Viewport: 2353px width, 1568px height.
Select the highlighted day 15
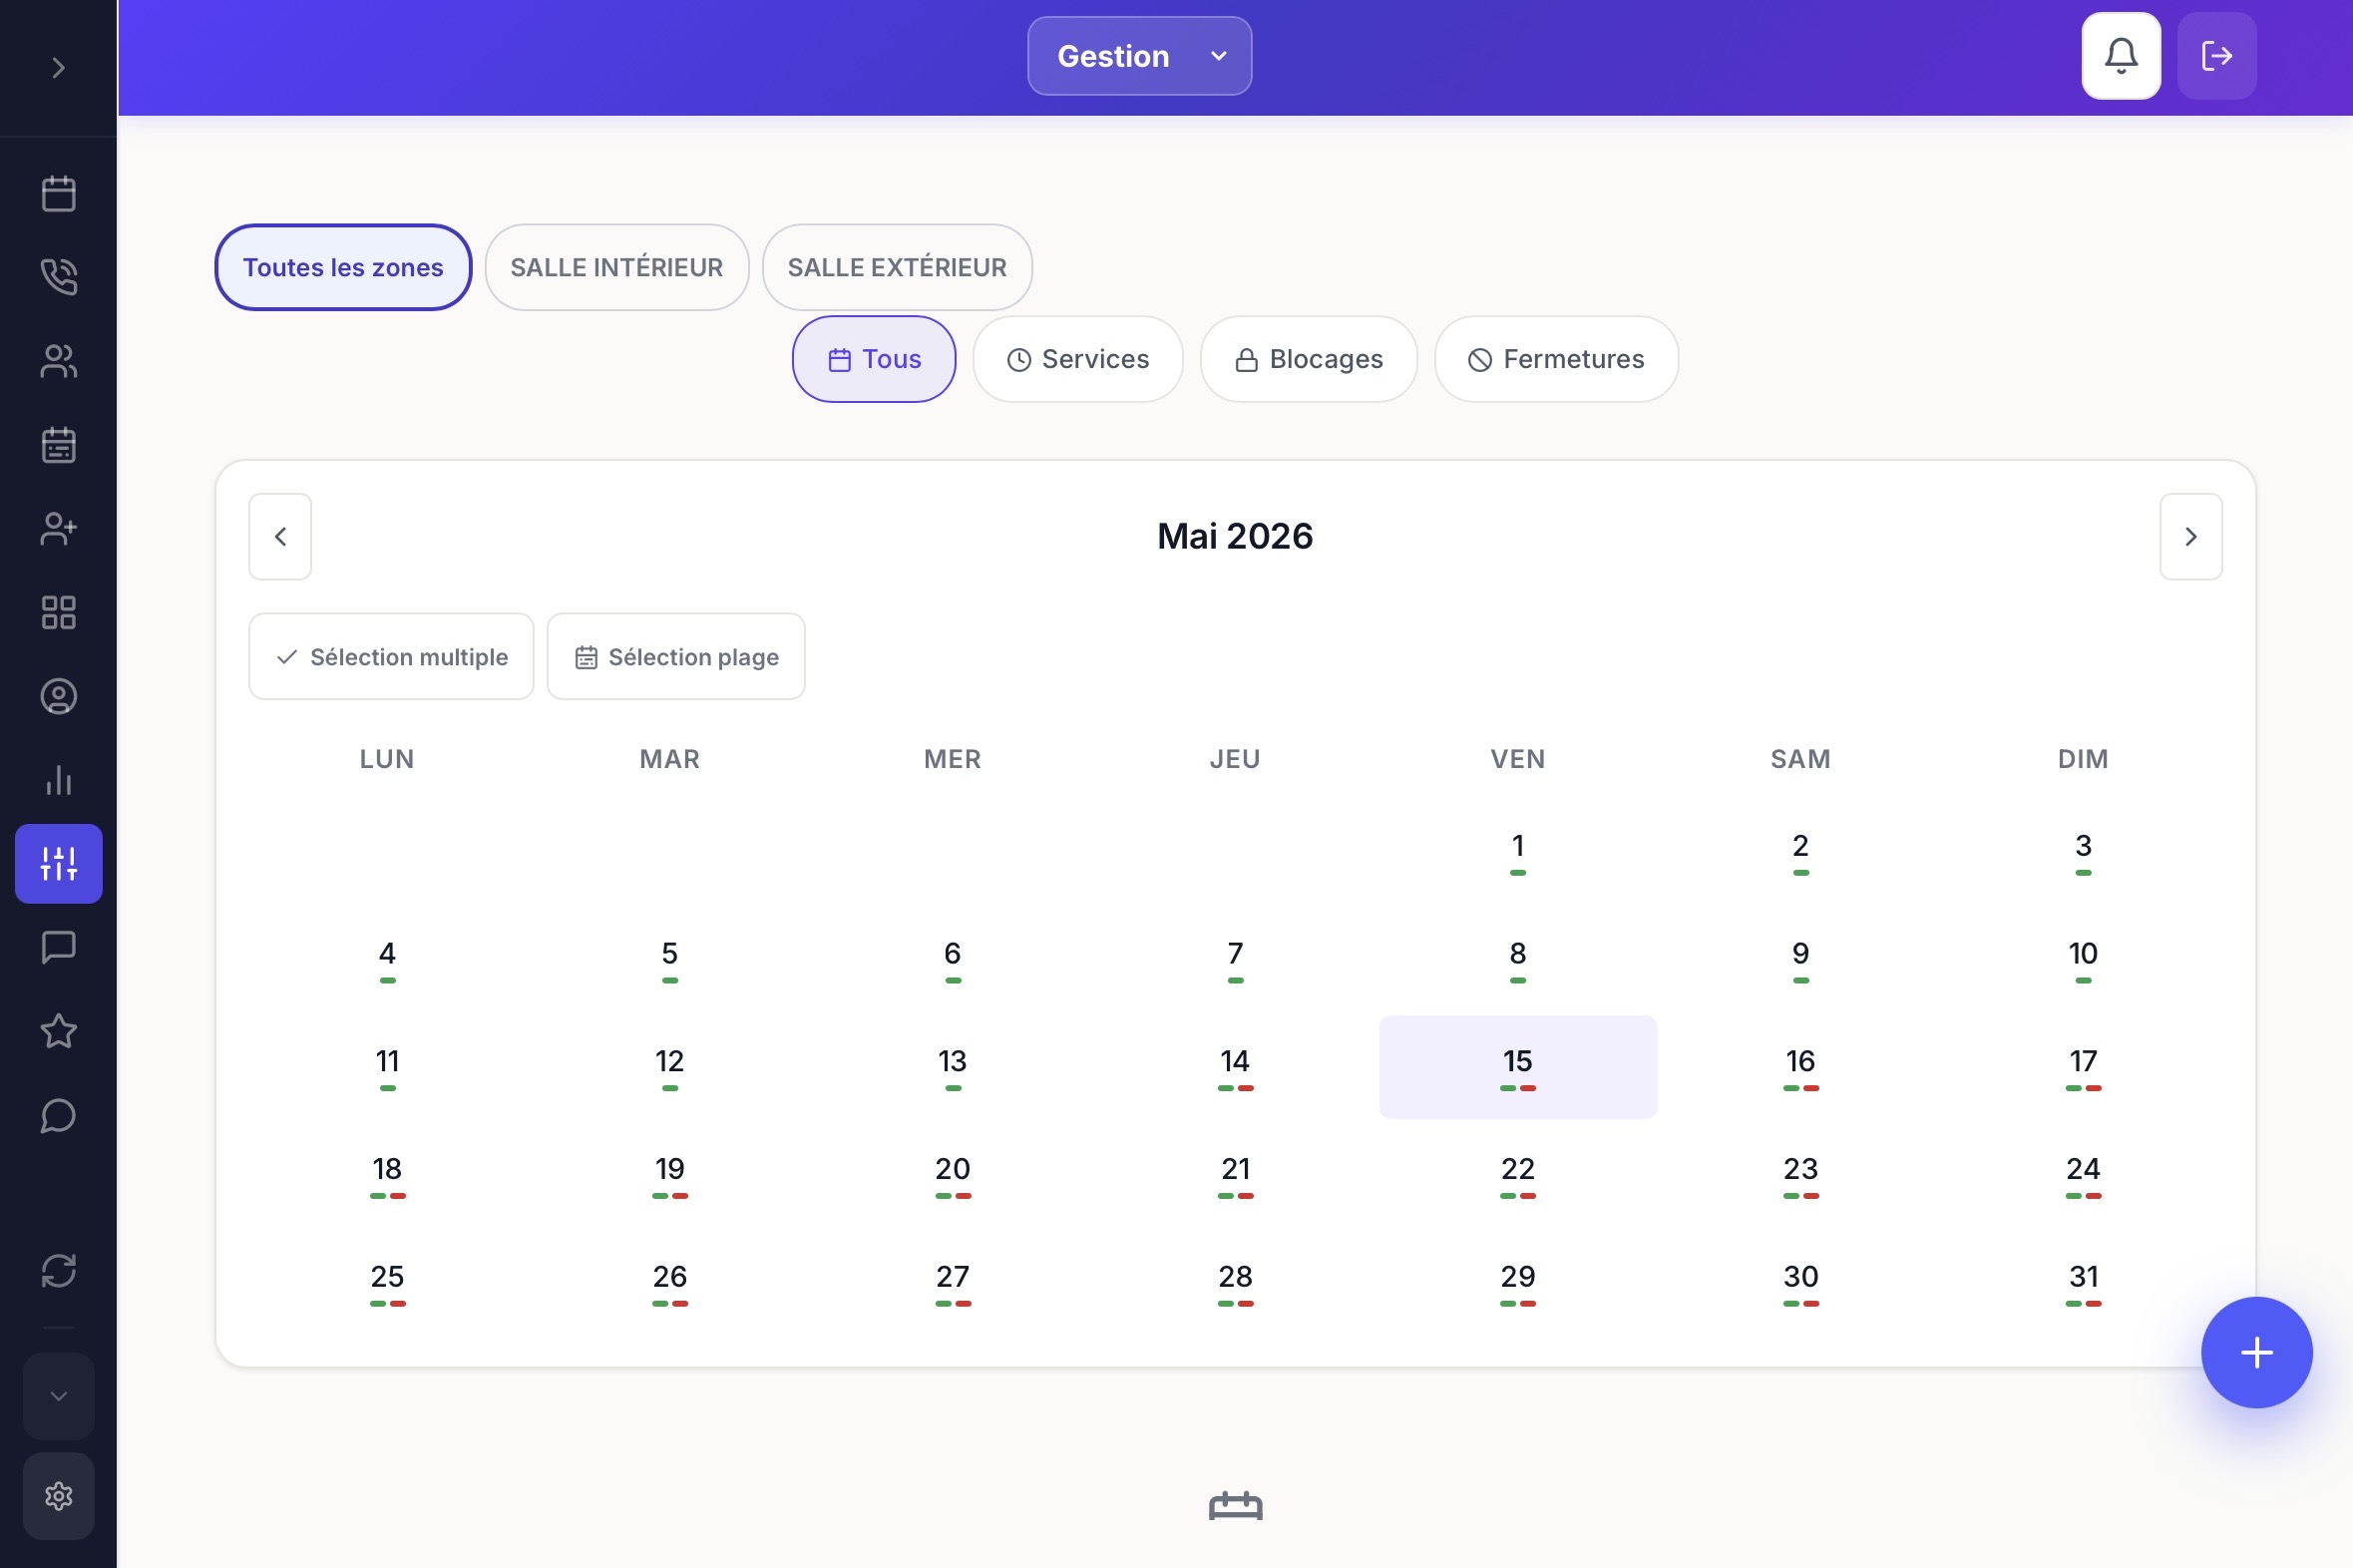[1518, 1067]
